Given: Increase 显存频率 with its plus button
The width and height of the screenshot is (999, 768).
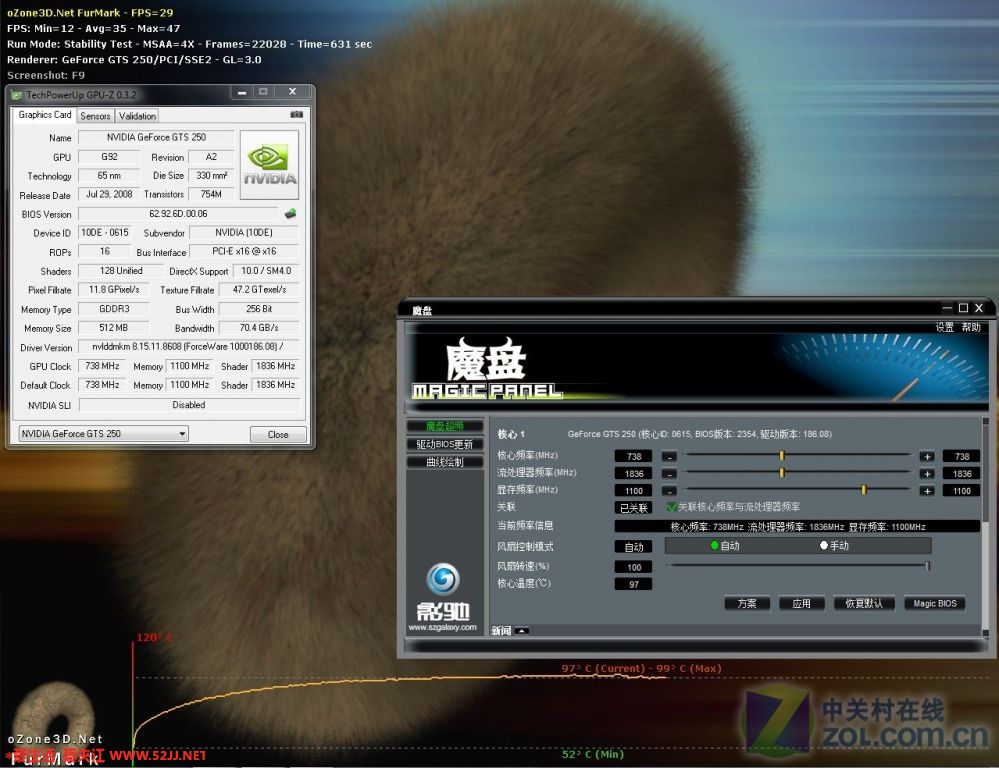Looking at the screenshot, I should point(927,491).
